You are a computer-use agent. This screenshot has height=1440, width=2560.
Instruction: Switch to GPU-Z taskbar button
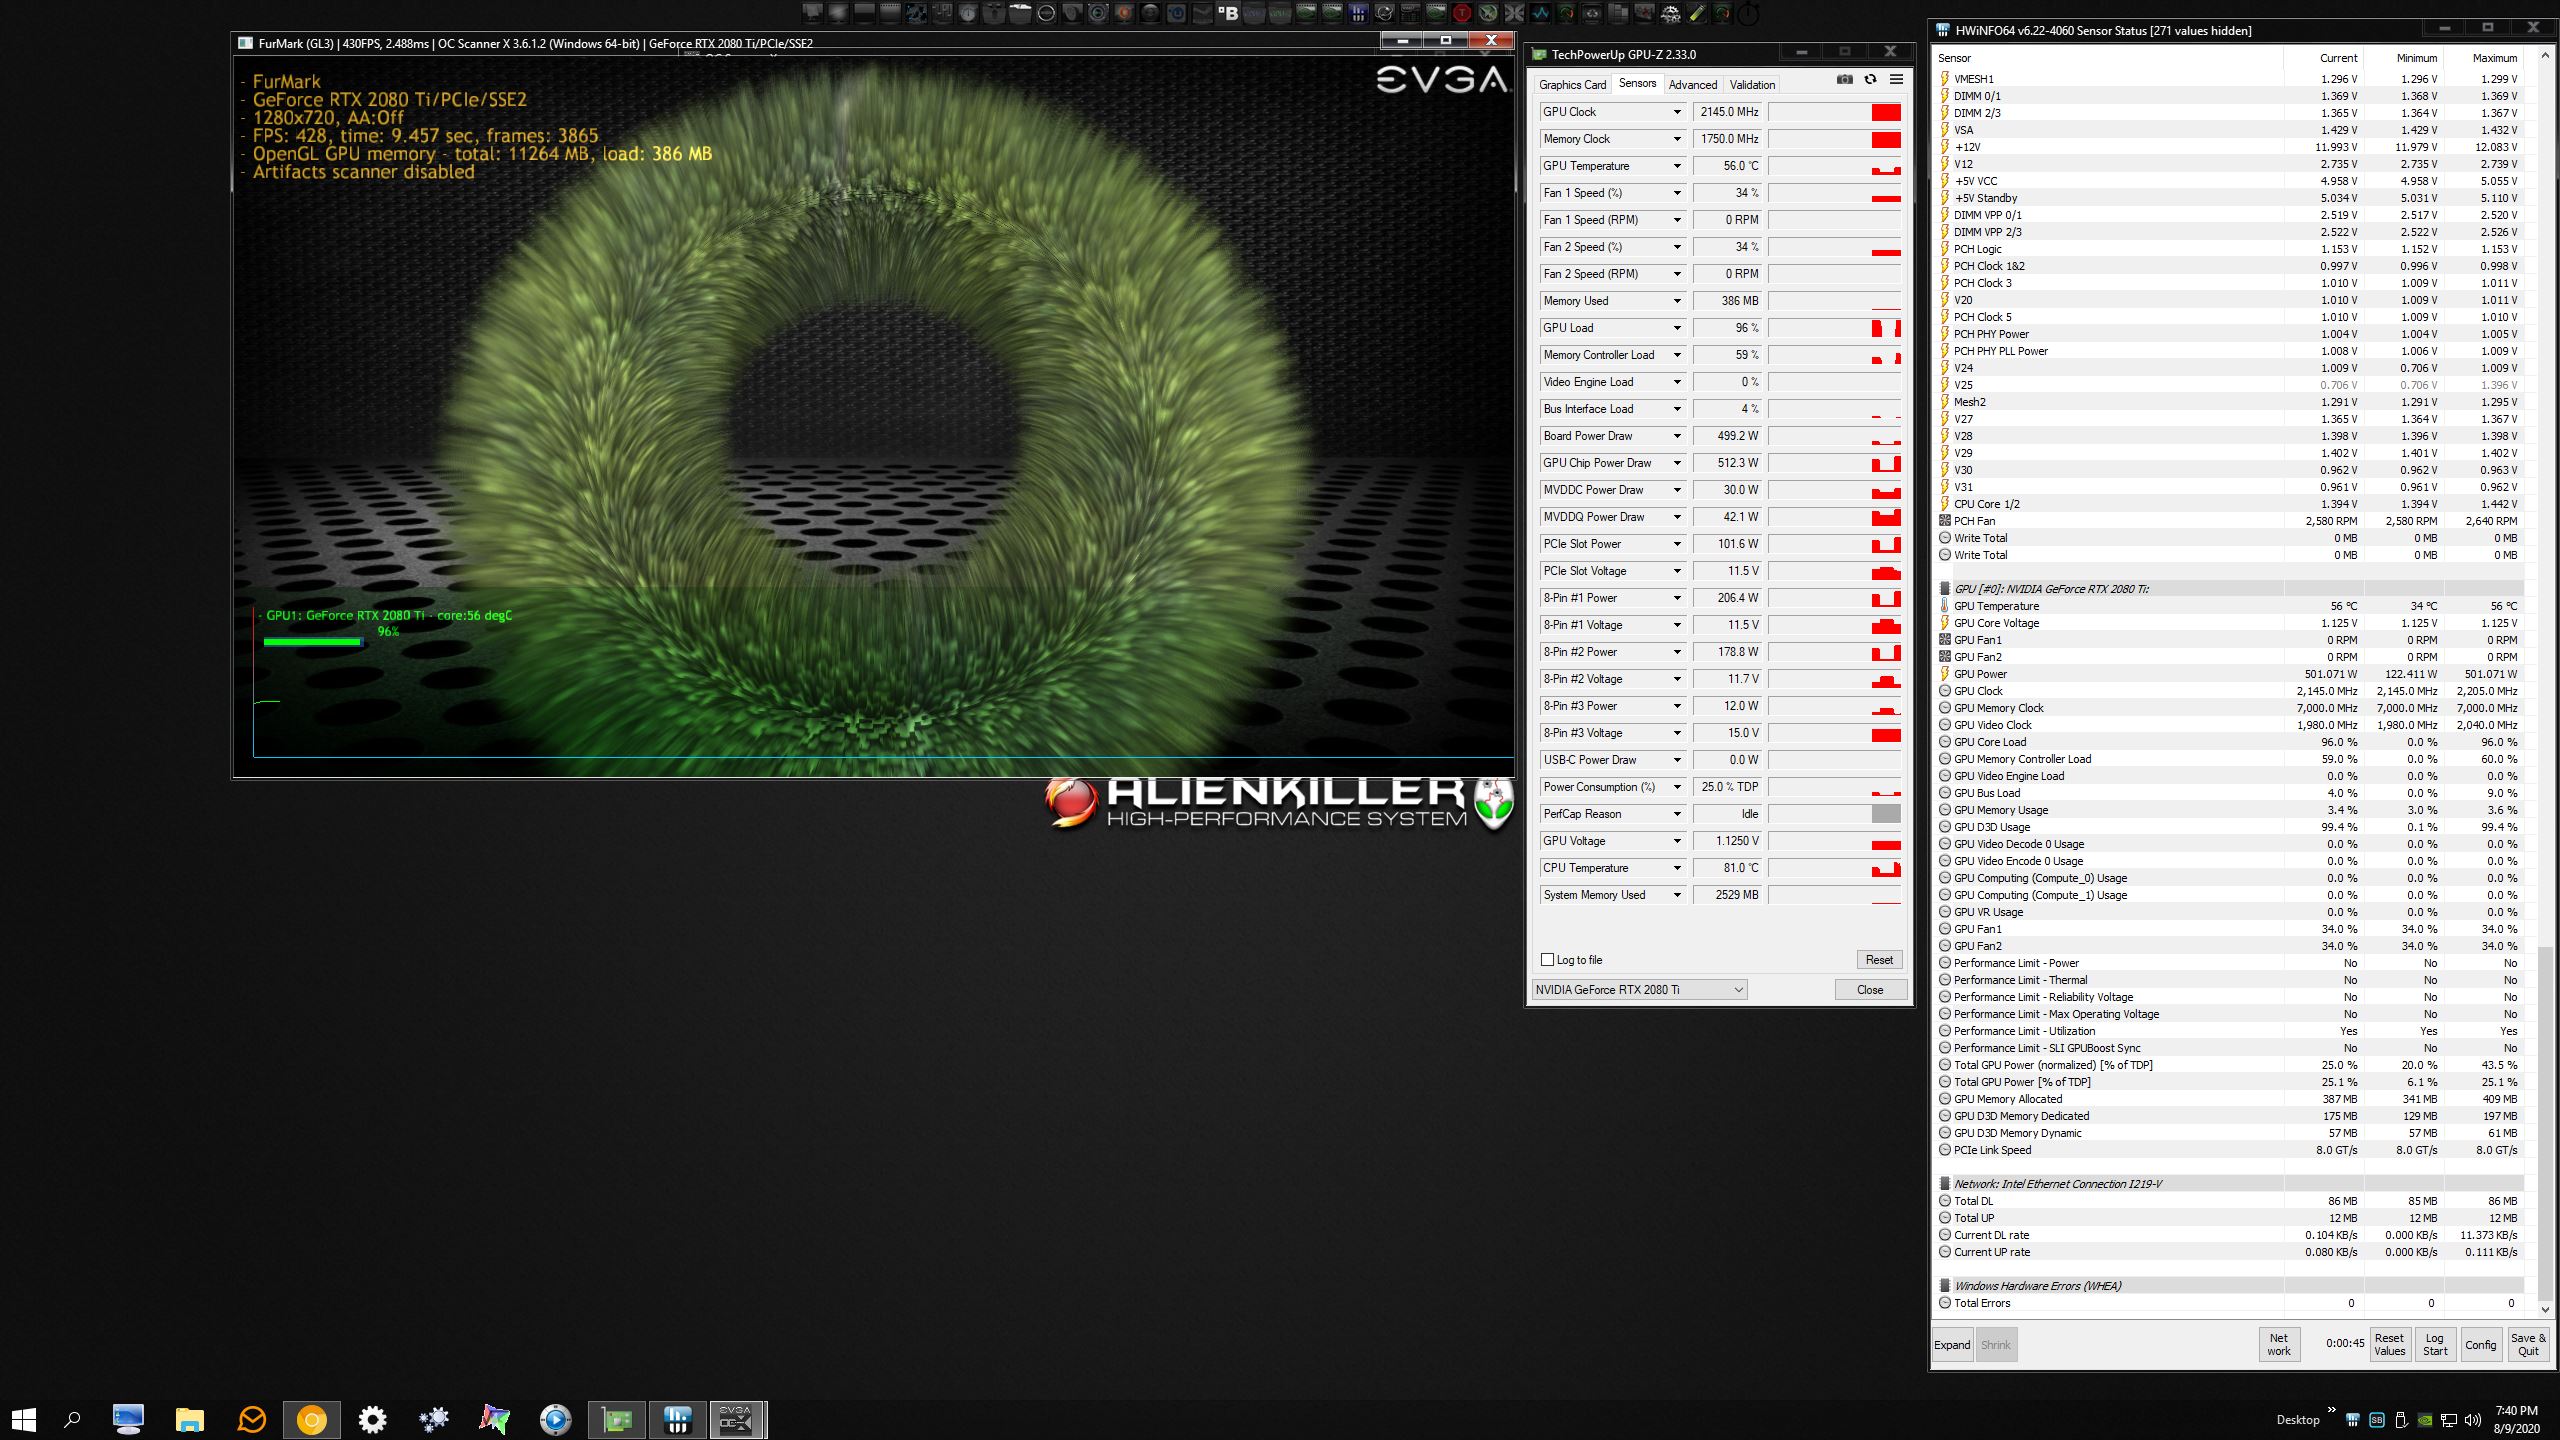coord(617,1419)
